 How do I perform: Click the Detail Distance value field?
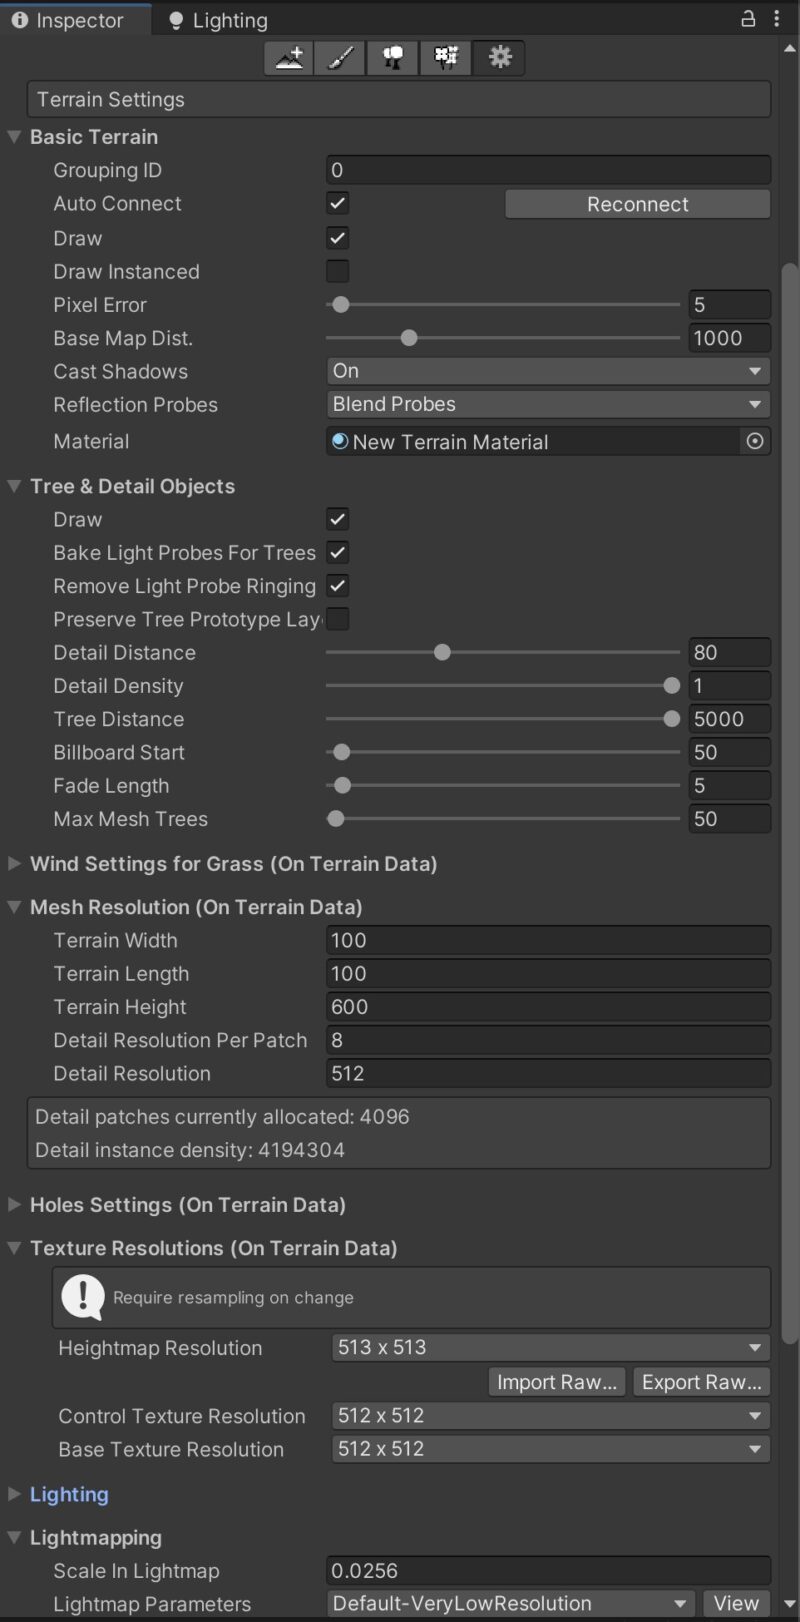click(730, 652)
